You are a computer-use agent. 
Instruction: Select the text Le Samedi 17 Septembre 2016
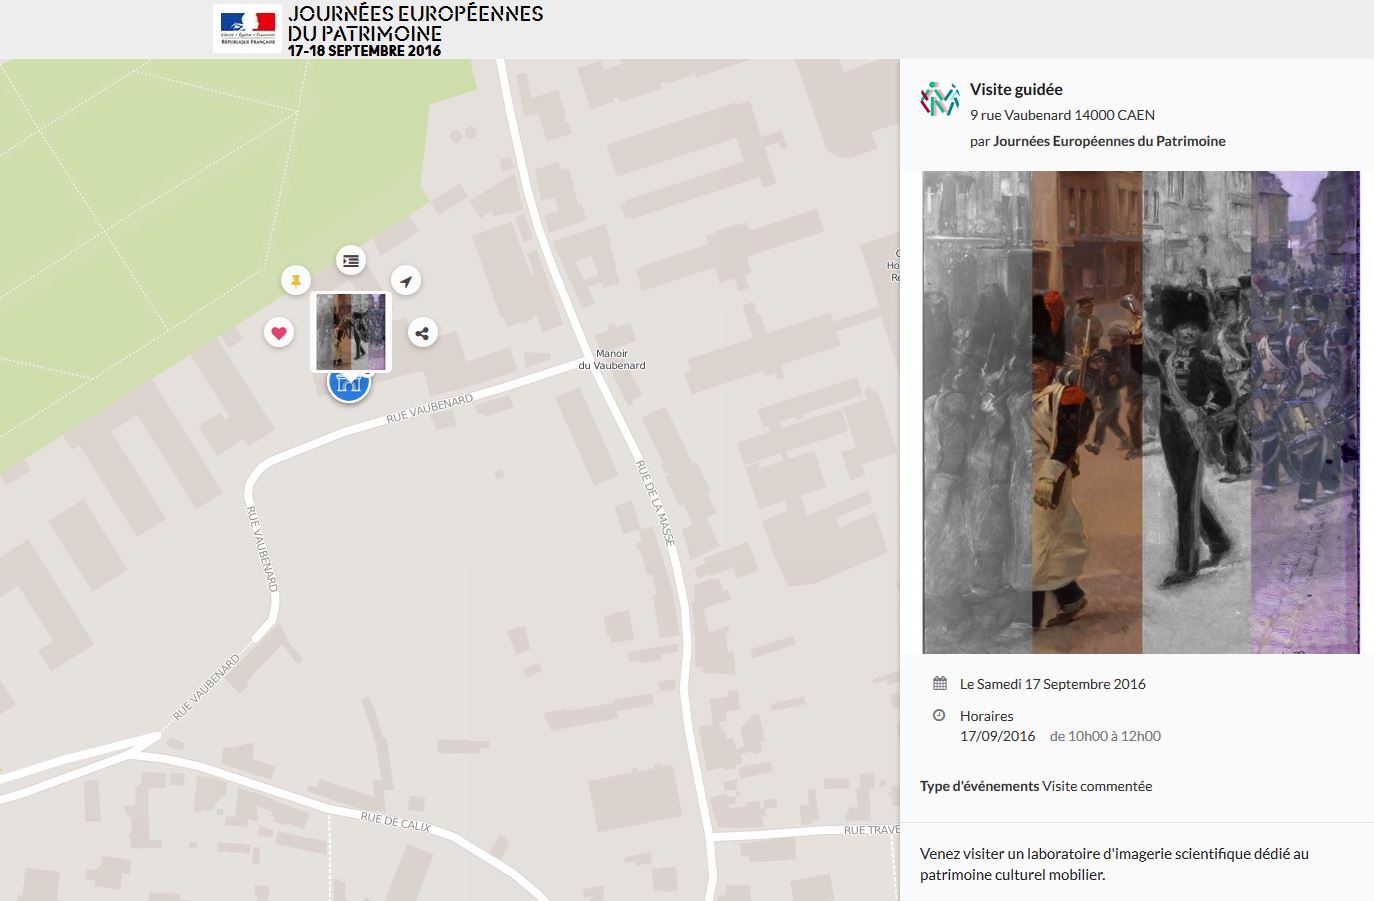pyautogui.click(x=1053, y=684)
